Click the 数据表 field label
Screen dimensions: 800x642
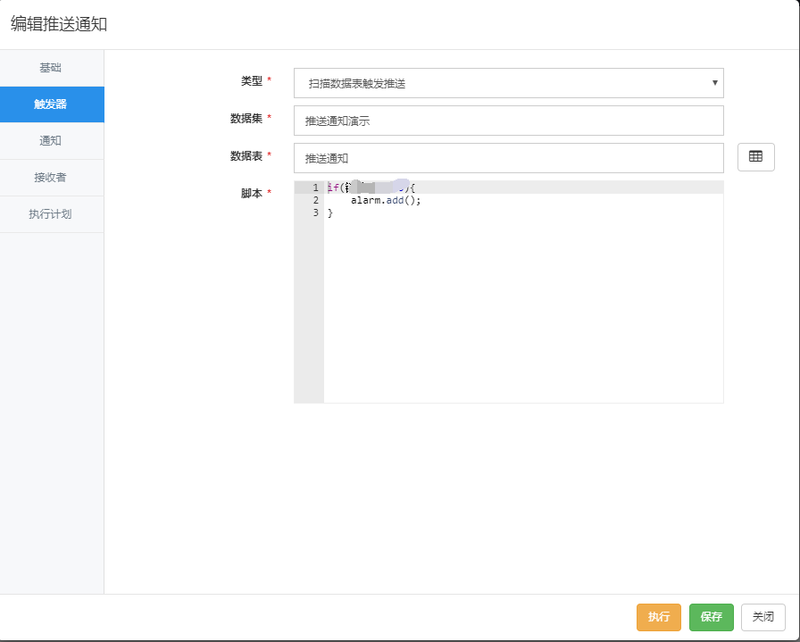pyautogui.click(x=246, y=156)
